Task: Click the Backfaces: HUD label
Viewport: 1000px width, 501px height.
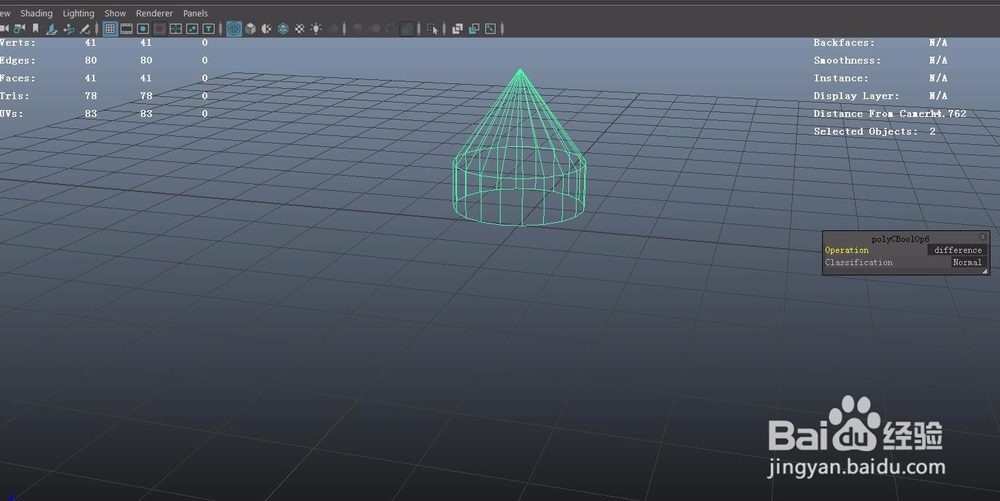Action: tap(844, 43)
